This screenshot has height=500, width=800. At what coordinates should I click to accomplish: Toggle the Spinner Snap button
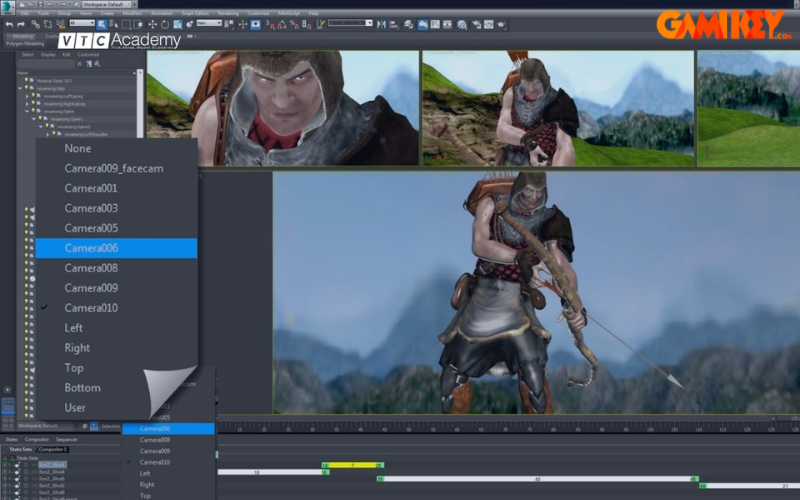[x=307, y=24]
